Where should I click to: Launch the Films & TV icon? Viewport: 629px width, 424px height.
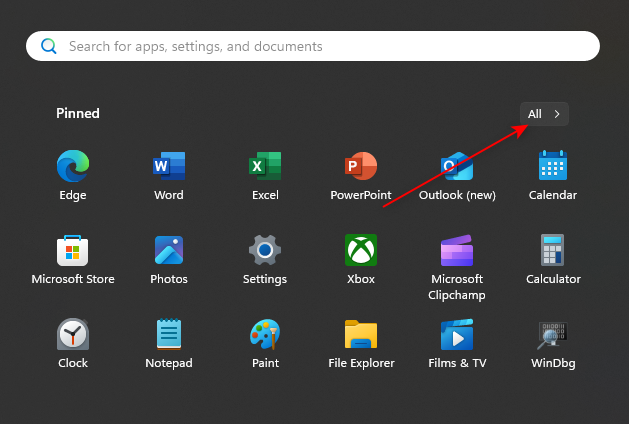pyautogui.click(x=457, y=334)
